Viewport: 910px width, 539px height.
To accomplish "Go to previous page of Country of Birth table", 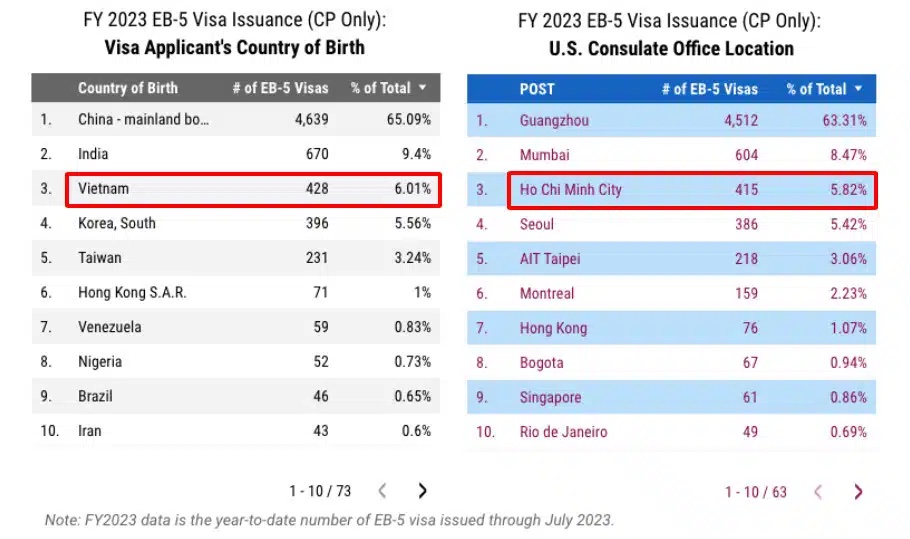I will point(382,491).
